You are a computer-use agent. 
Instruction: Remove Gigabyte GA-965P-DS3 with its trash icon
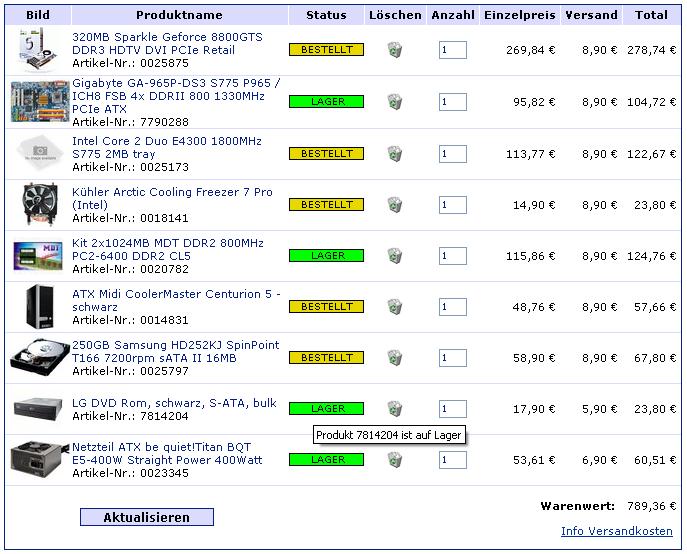(395, 102)
